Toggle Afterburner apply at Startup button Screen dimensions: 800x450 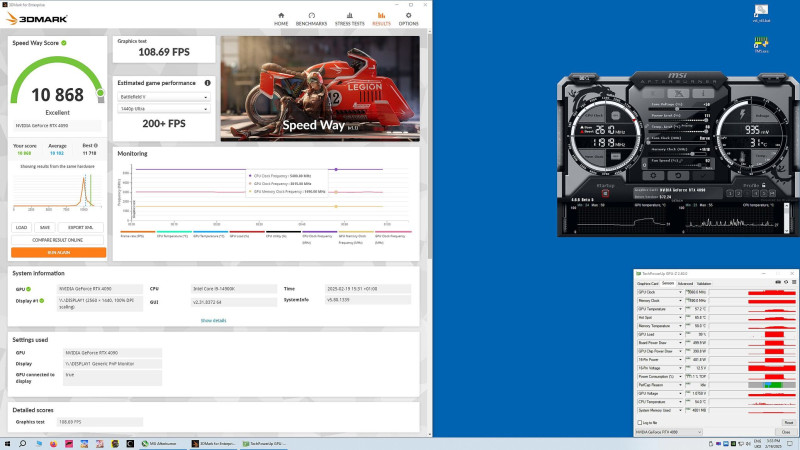click(606, 193)
